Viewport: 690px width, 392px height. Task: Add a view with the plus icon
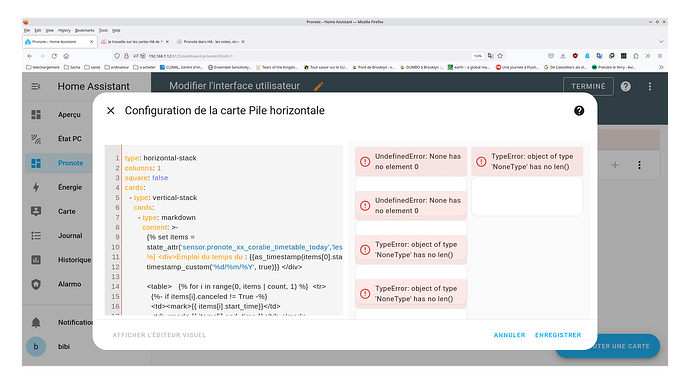615,165
